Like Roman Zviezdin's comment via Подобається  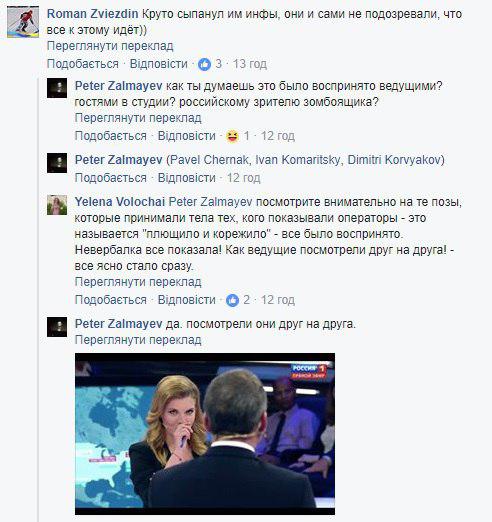(83, 64)
